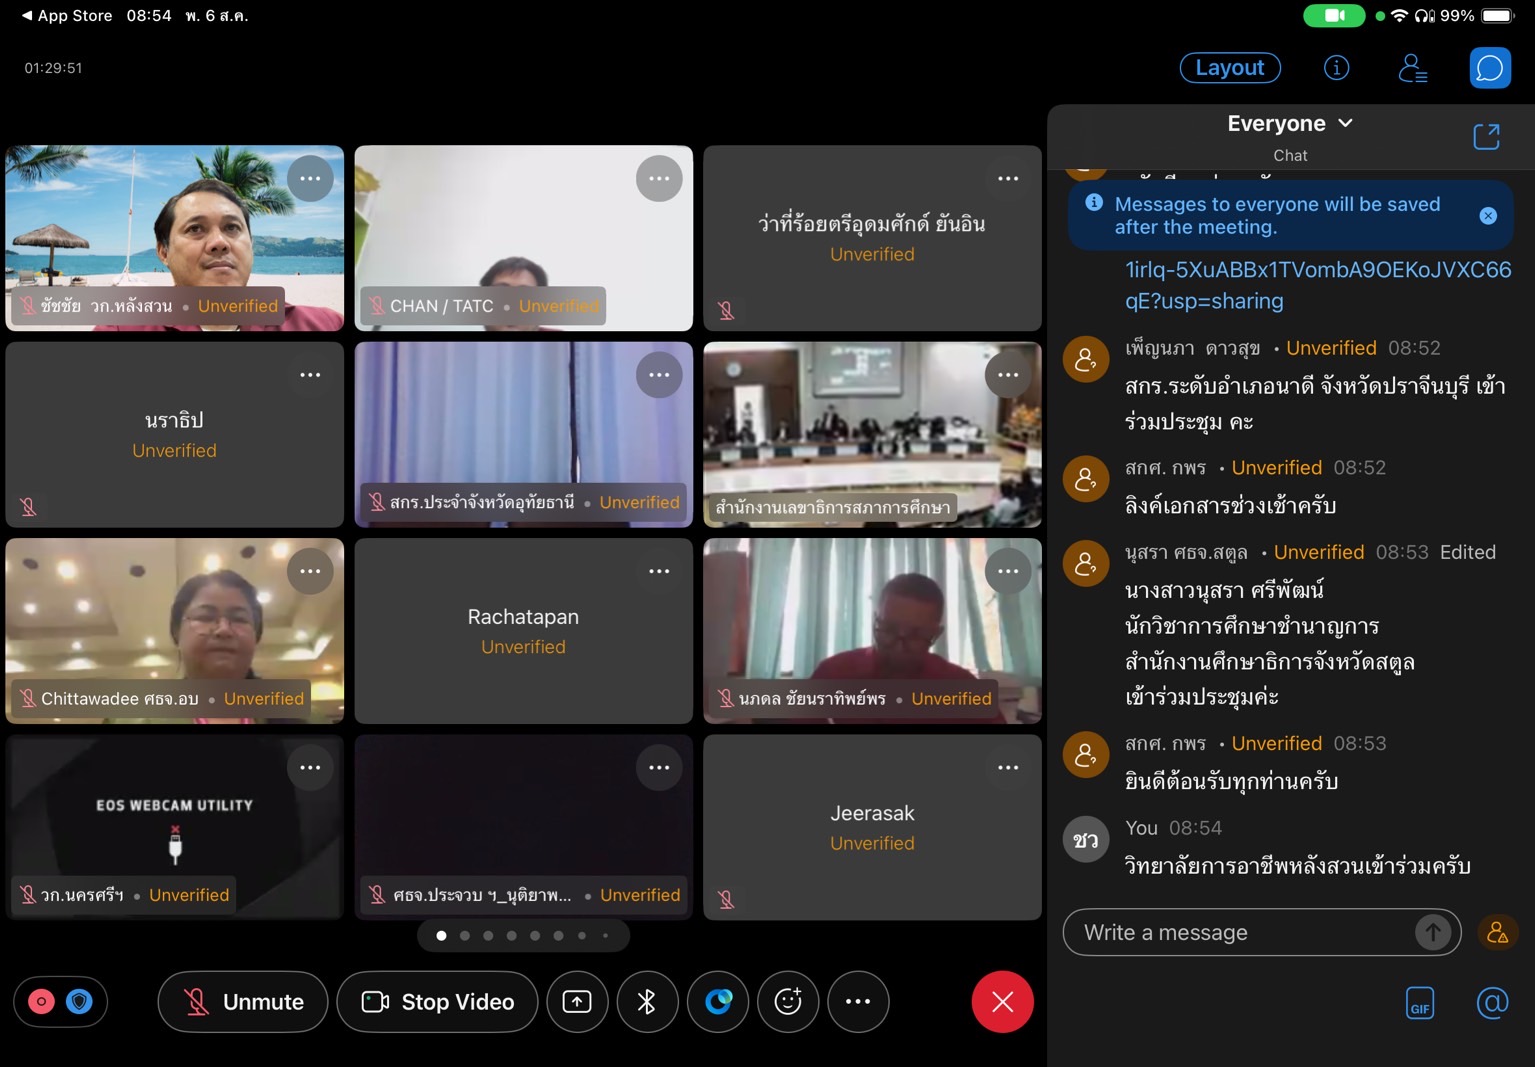The image size is (1535, 1067).
Task: Open more options on Chittawadee tile
Action: [310, 571]
